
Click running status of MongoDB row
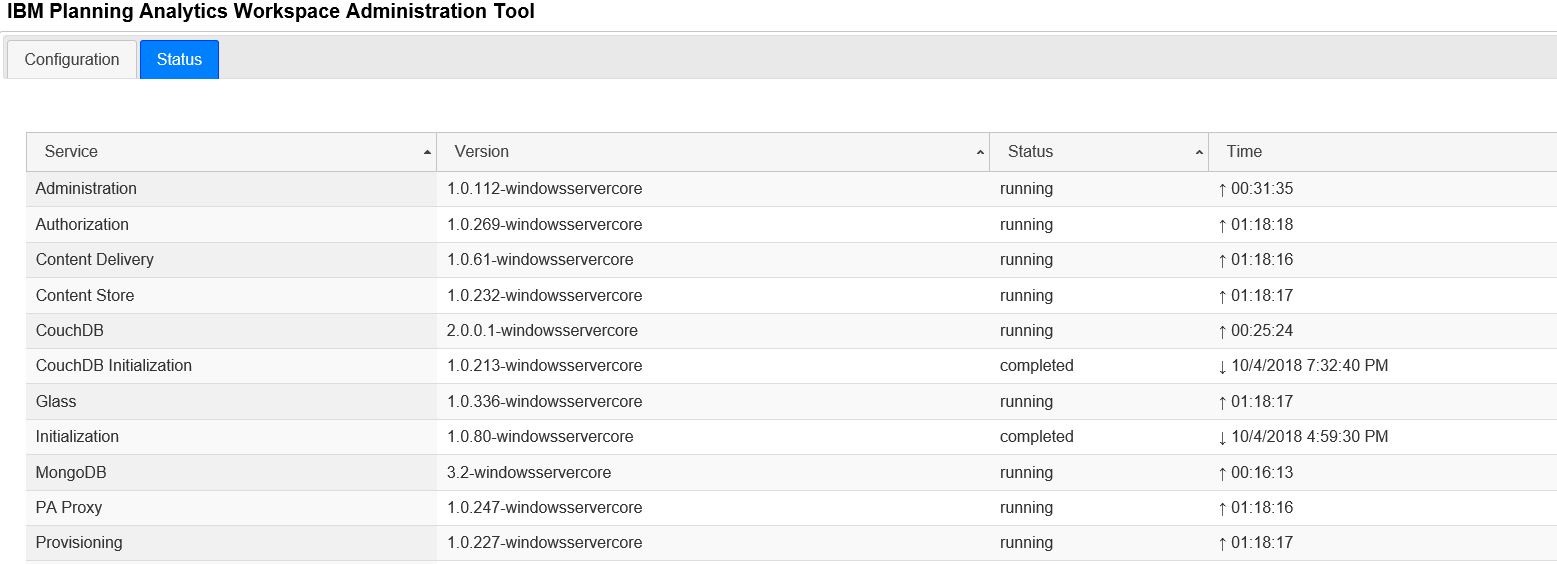(1026, 473)
